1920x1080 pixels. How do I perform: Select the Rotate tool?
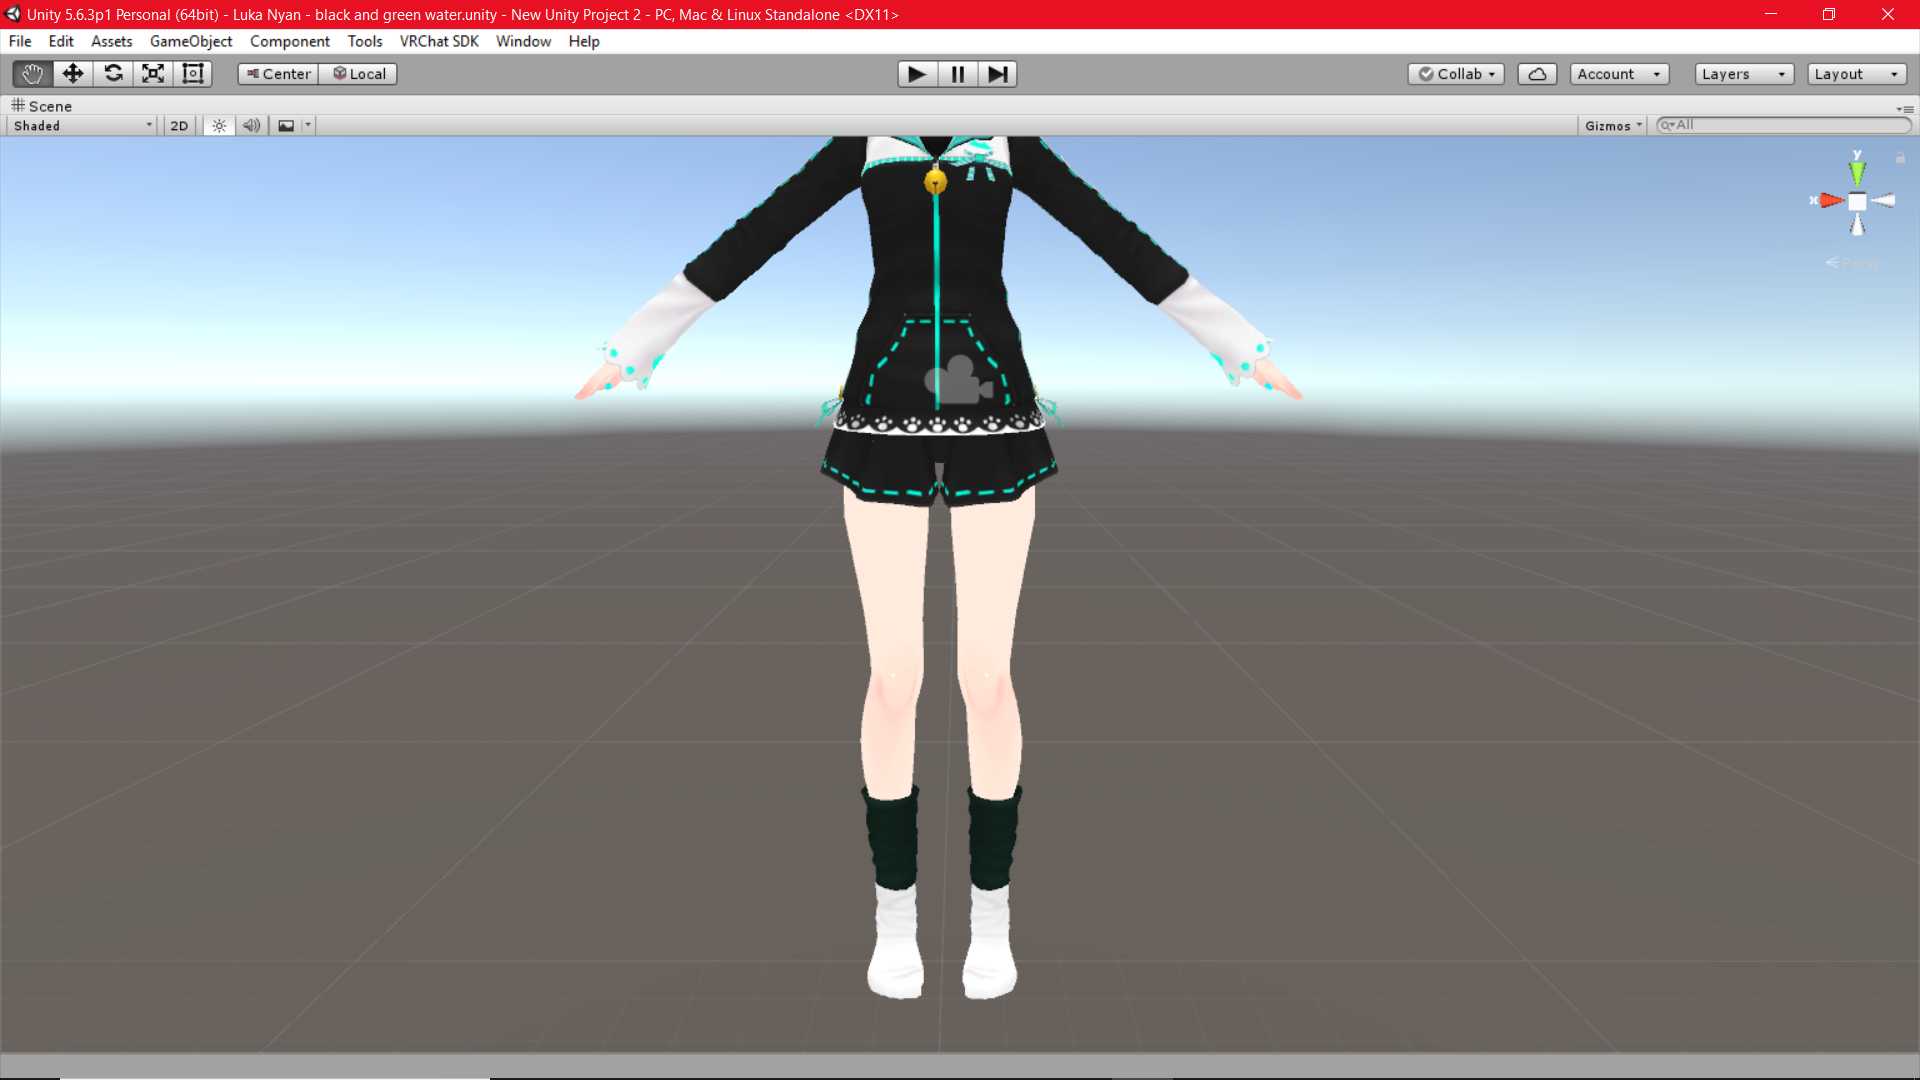[x=113, y=73]
